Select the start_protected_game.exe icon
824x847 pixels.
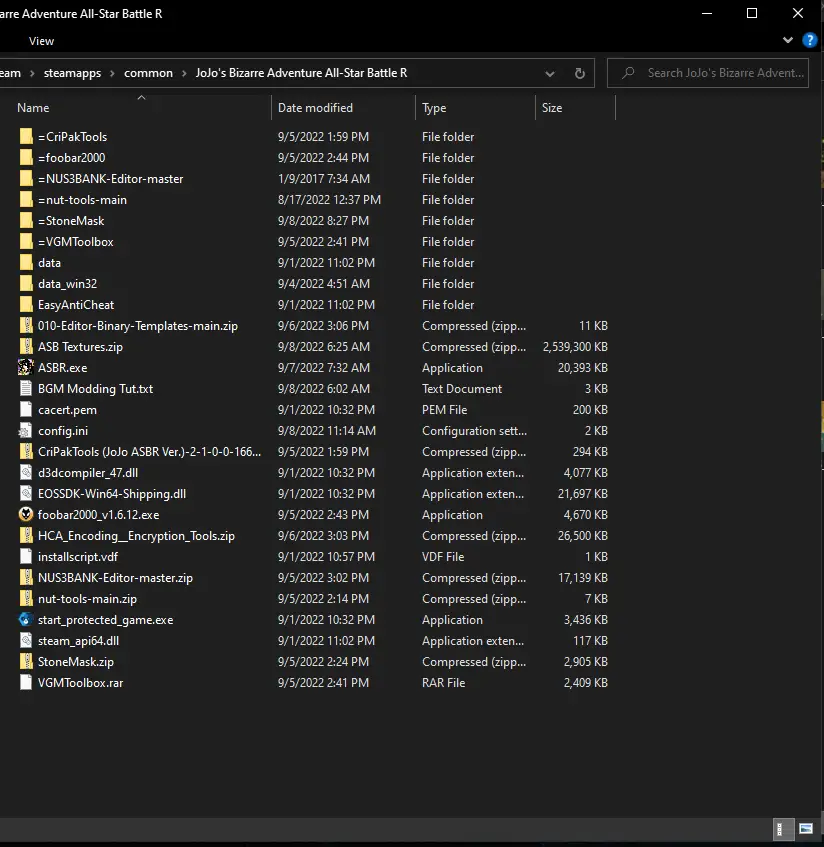[25, 620]
